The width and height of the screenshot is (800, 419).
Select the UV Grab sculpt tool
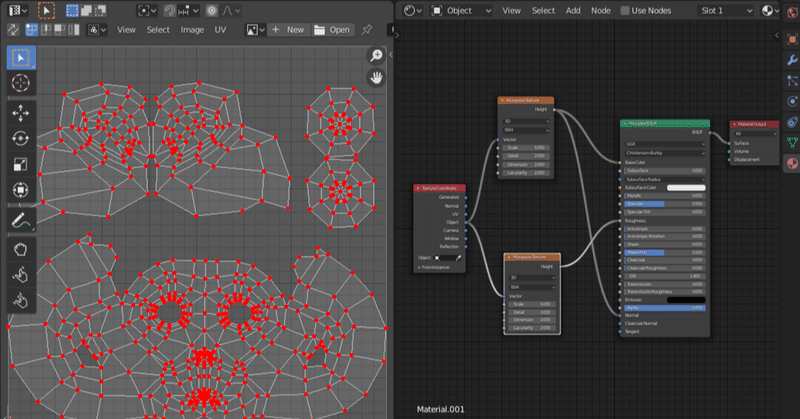coord(21,250)
